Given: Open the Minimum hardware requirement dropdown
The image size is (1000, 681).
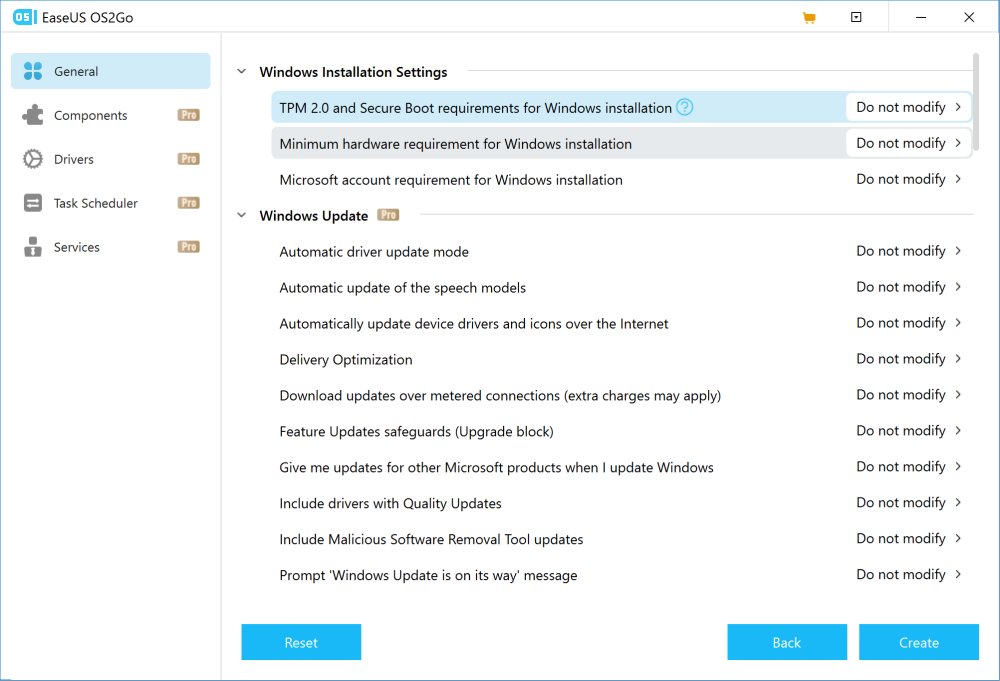Looking at the screenshot, I should click(908, 143).
